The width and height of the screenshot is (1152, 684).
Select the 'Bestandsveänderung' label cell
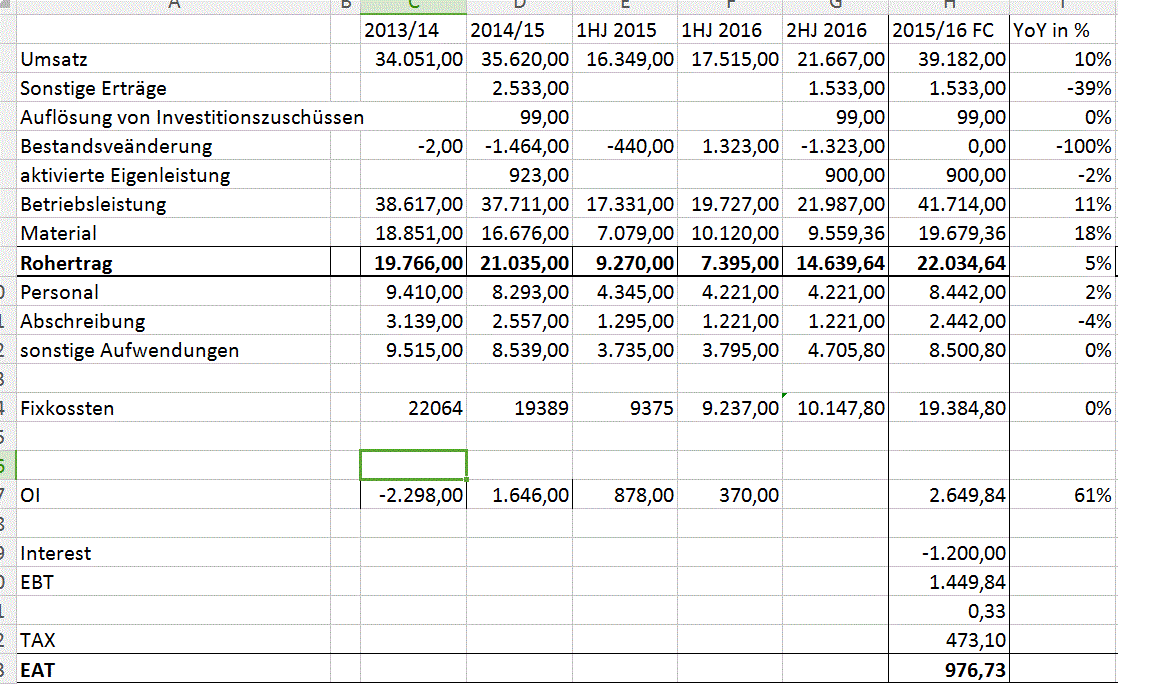point(173,146)
